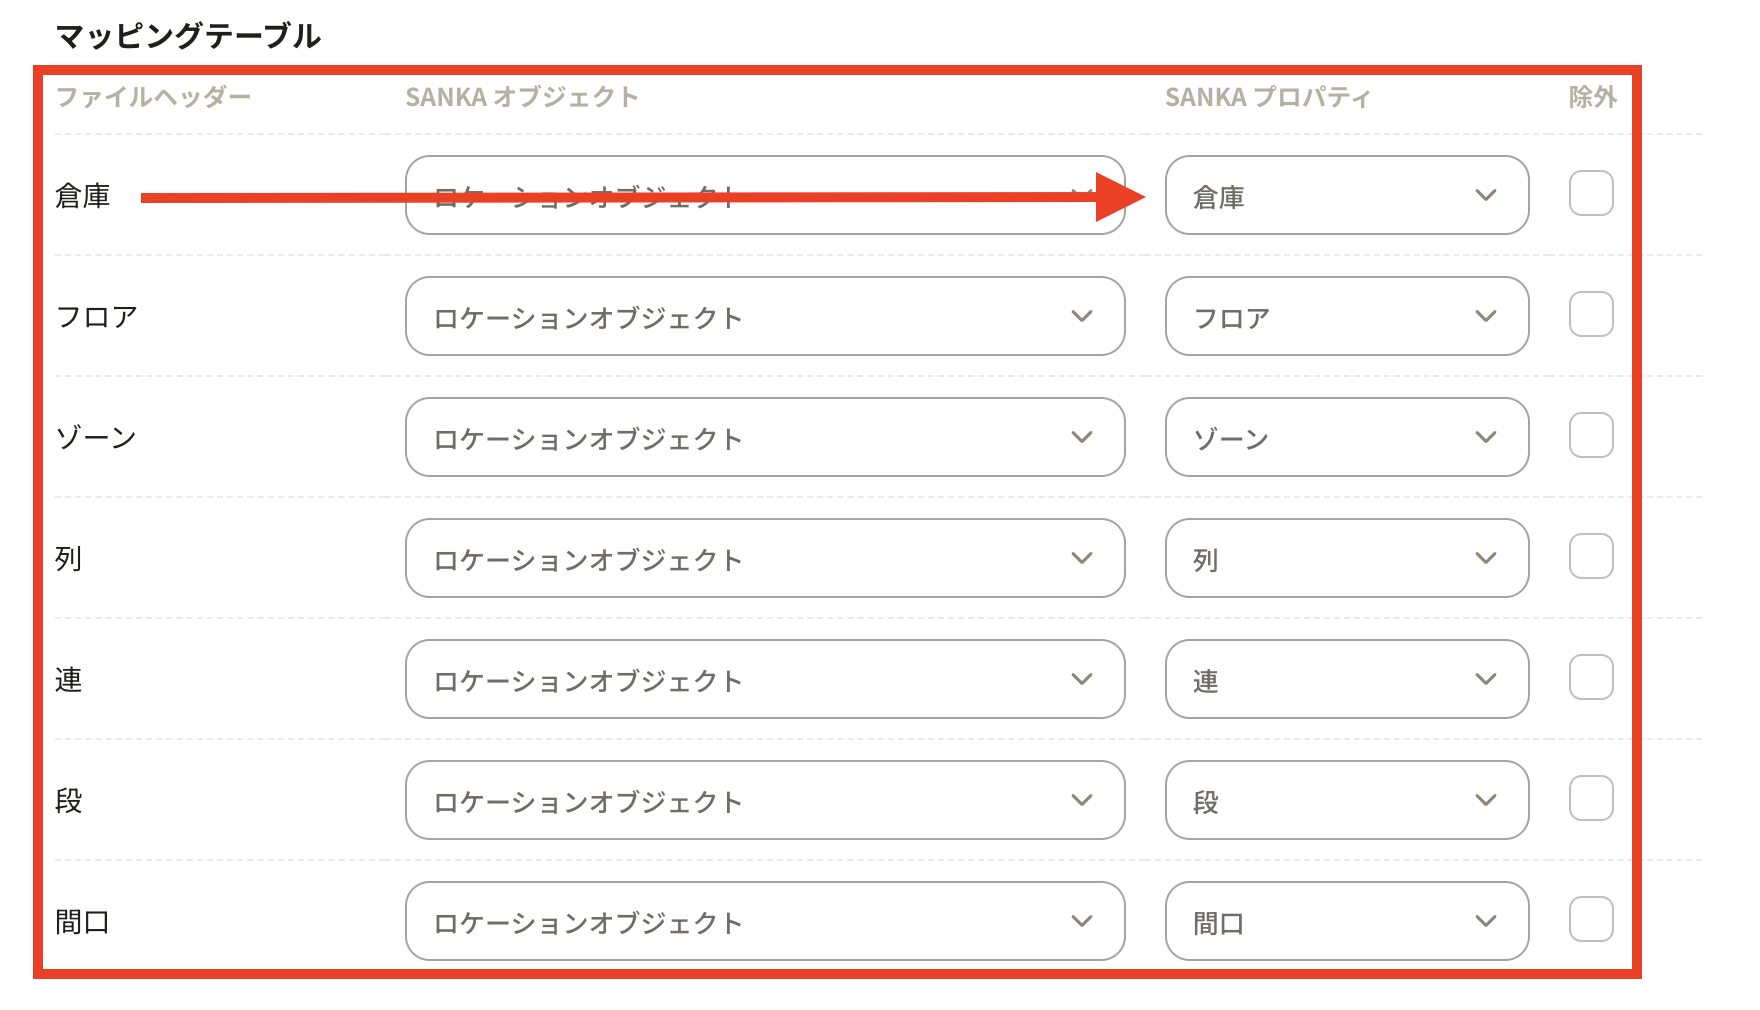Screen dimensions: 1760x1010
Task: Check the exclude box for 列 row
Action: [1590, 557]
